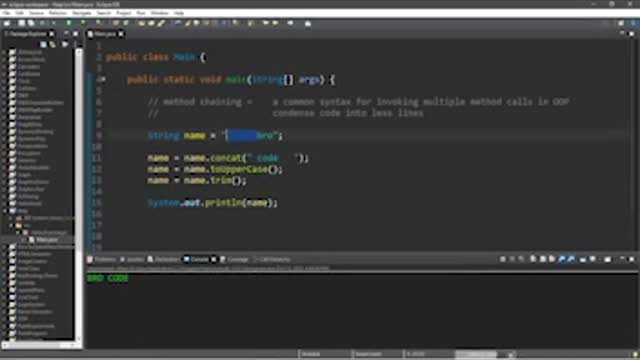Image resolution: width=640 pixels, height=360 pixels.
Task: Switch to the Coverage tab
Action: point(235,259)
